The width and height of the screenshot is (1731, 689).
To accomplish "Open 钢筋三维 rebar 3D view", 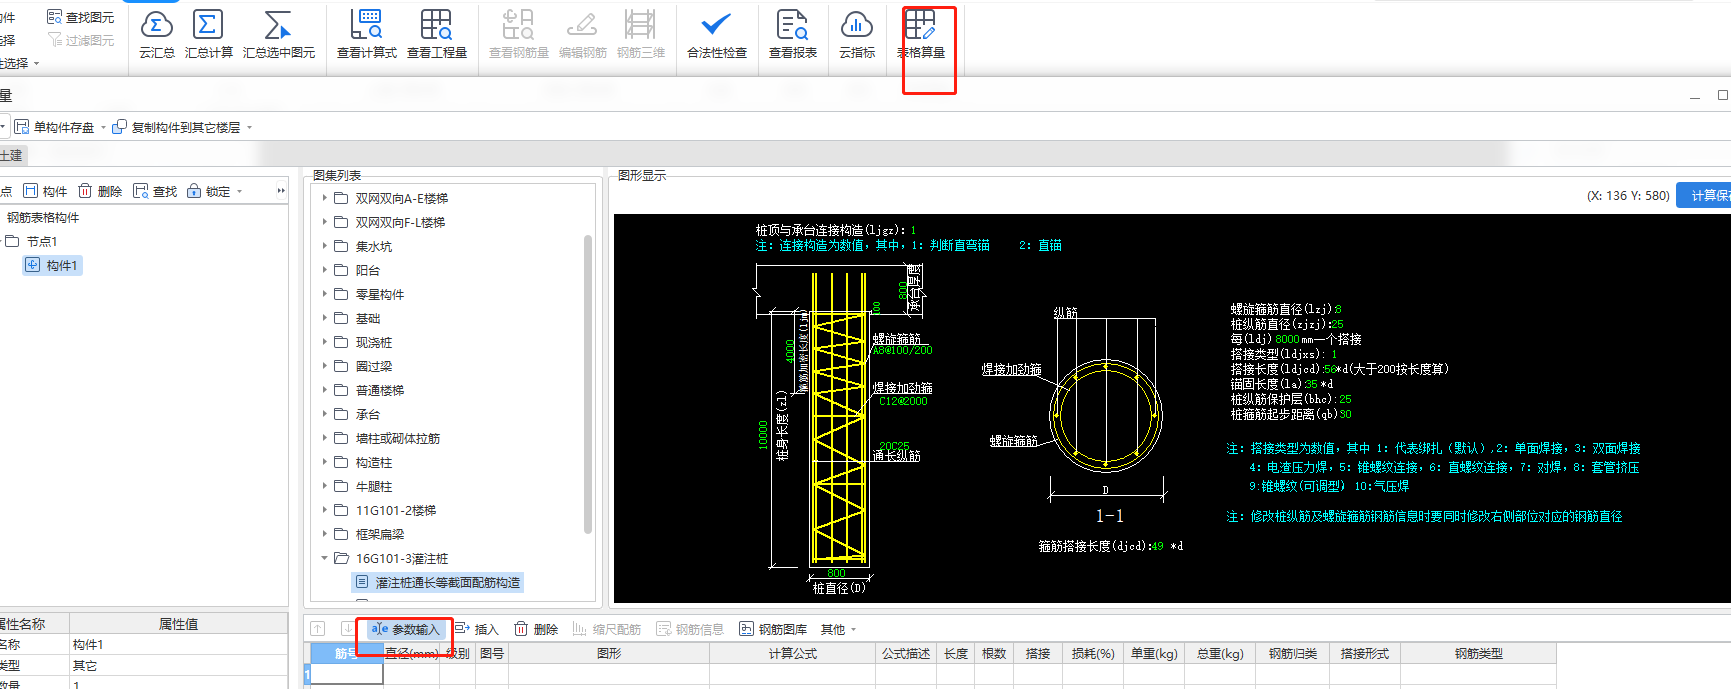I will 640,34.
